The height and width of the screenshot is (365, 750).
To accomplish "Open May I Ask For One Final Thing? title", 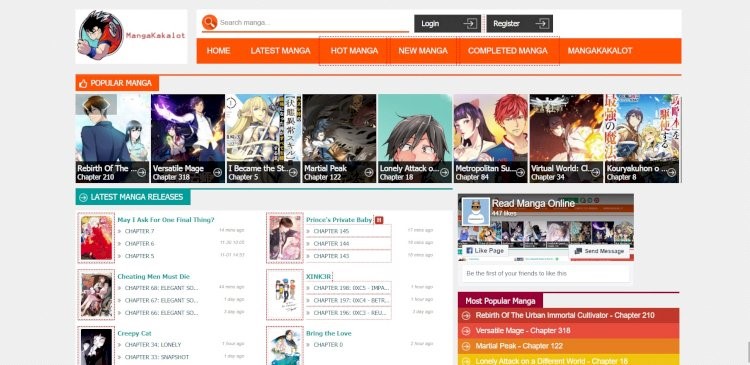I will point(166,220).
